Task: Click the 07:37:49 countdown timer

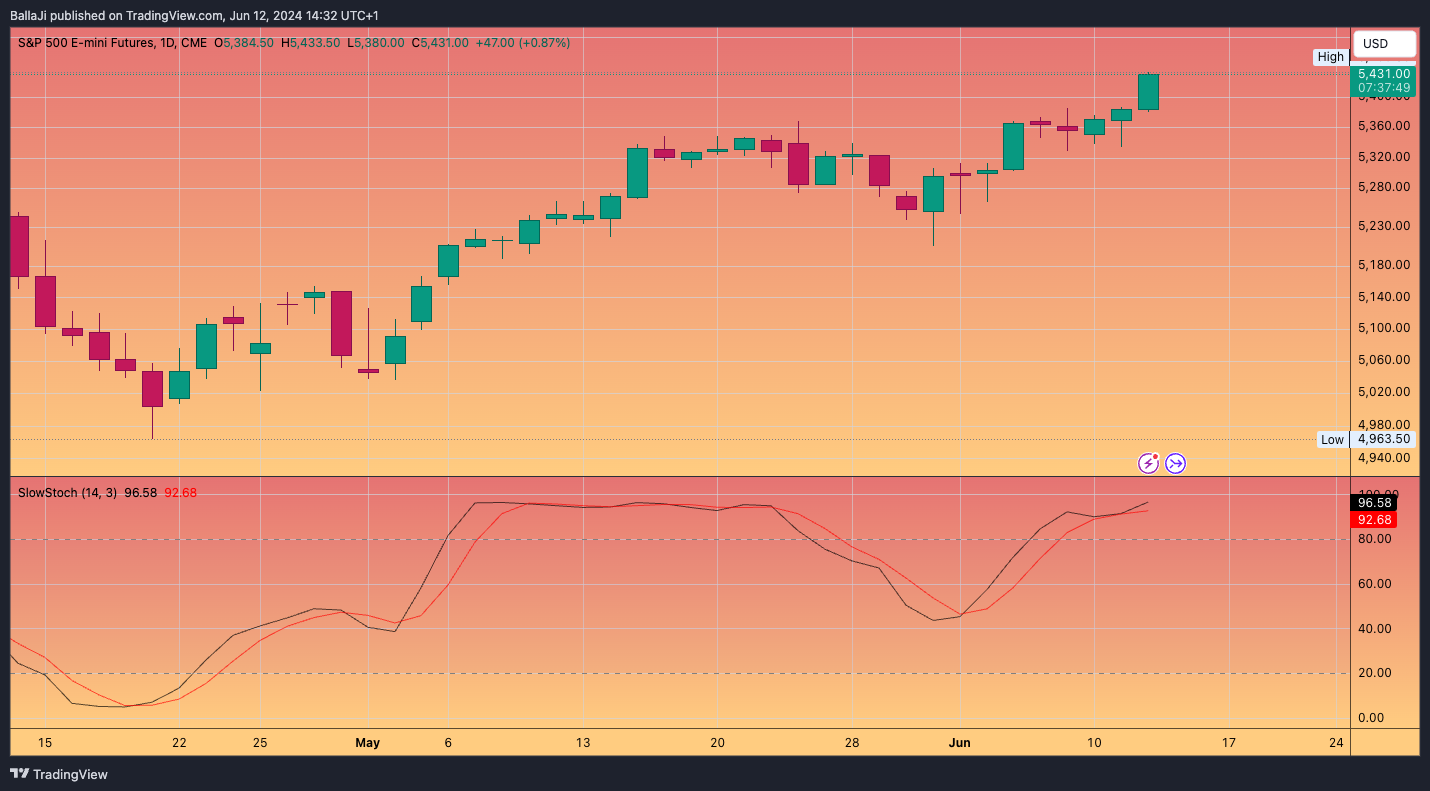Action: [x=1384, y=88]
